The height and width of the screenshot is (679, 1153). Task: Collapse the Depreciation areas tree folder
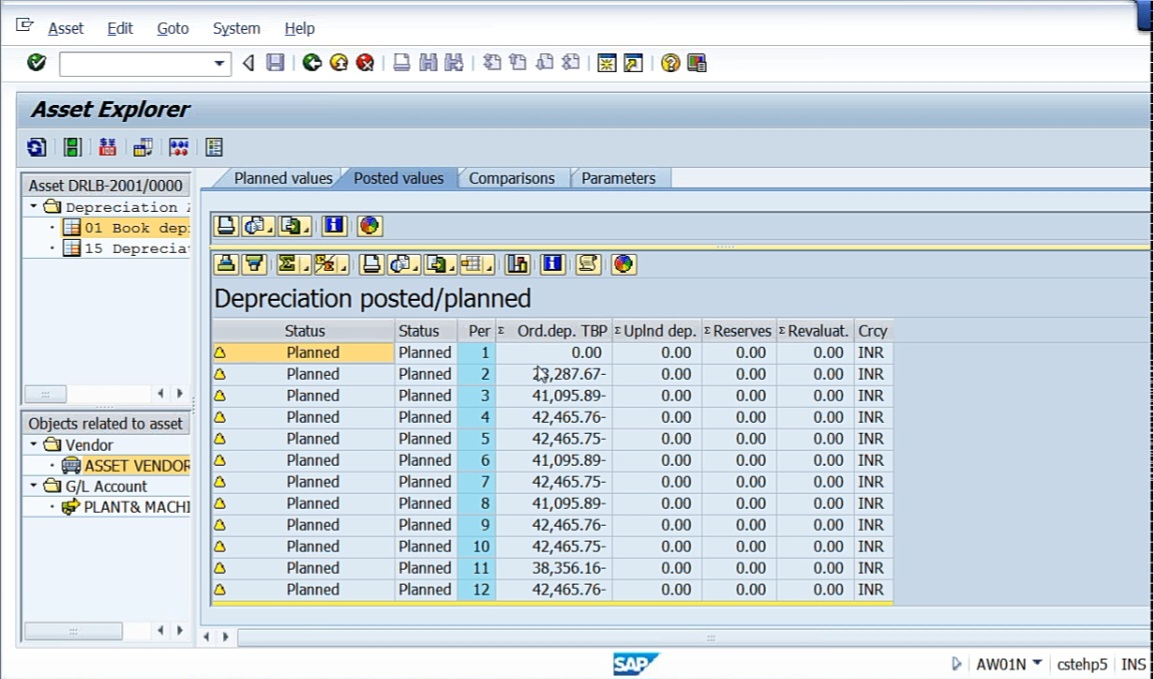(x=34, y=207)
